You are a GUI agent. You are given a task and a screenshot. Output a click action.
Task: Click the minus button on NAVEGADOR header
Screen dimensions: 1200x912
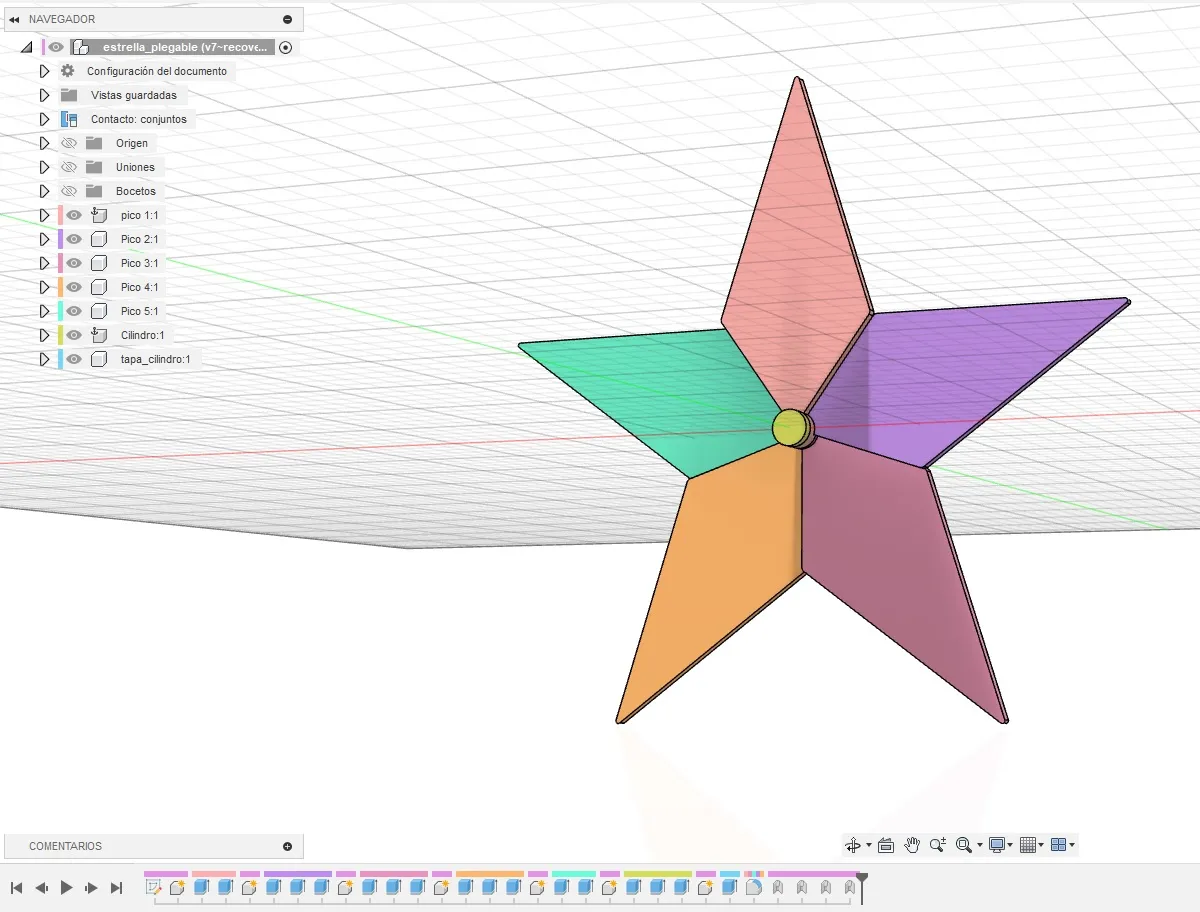coord(288,19)
